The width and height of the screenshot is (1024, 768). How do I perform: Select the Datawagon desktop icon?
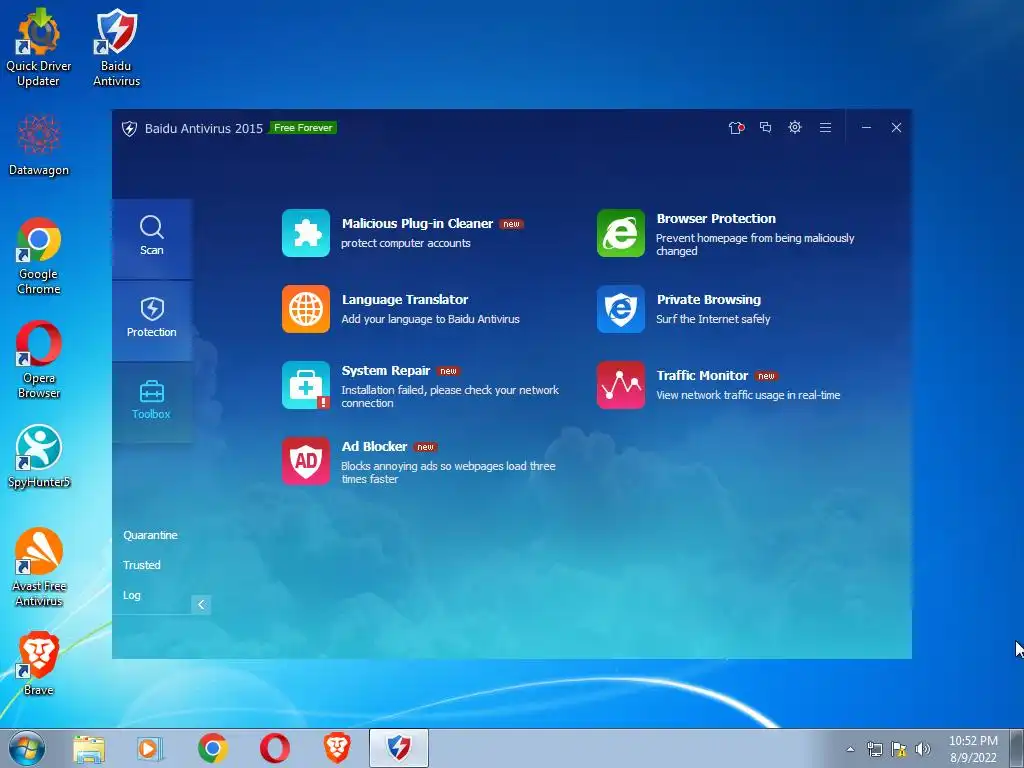click(x=39, y=145)
